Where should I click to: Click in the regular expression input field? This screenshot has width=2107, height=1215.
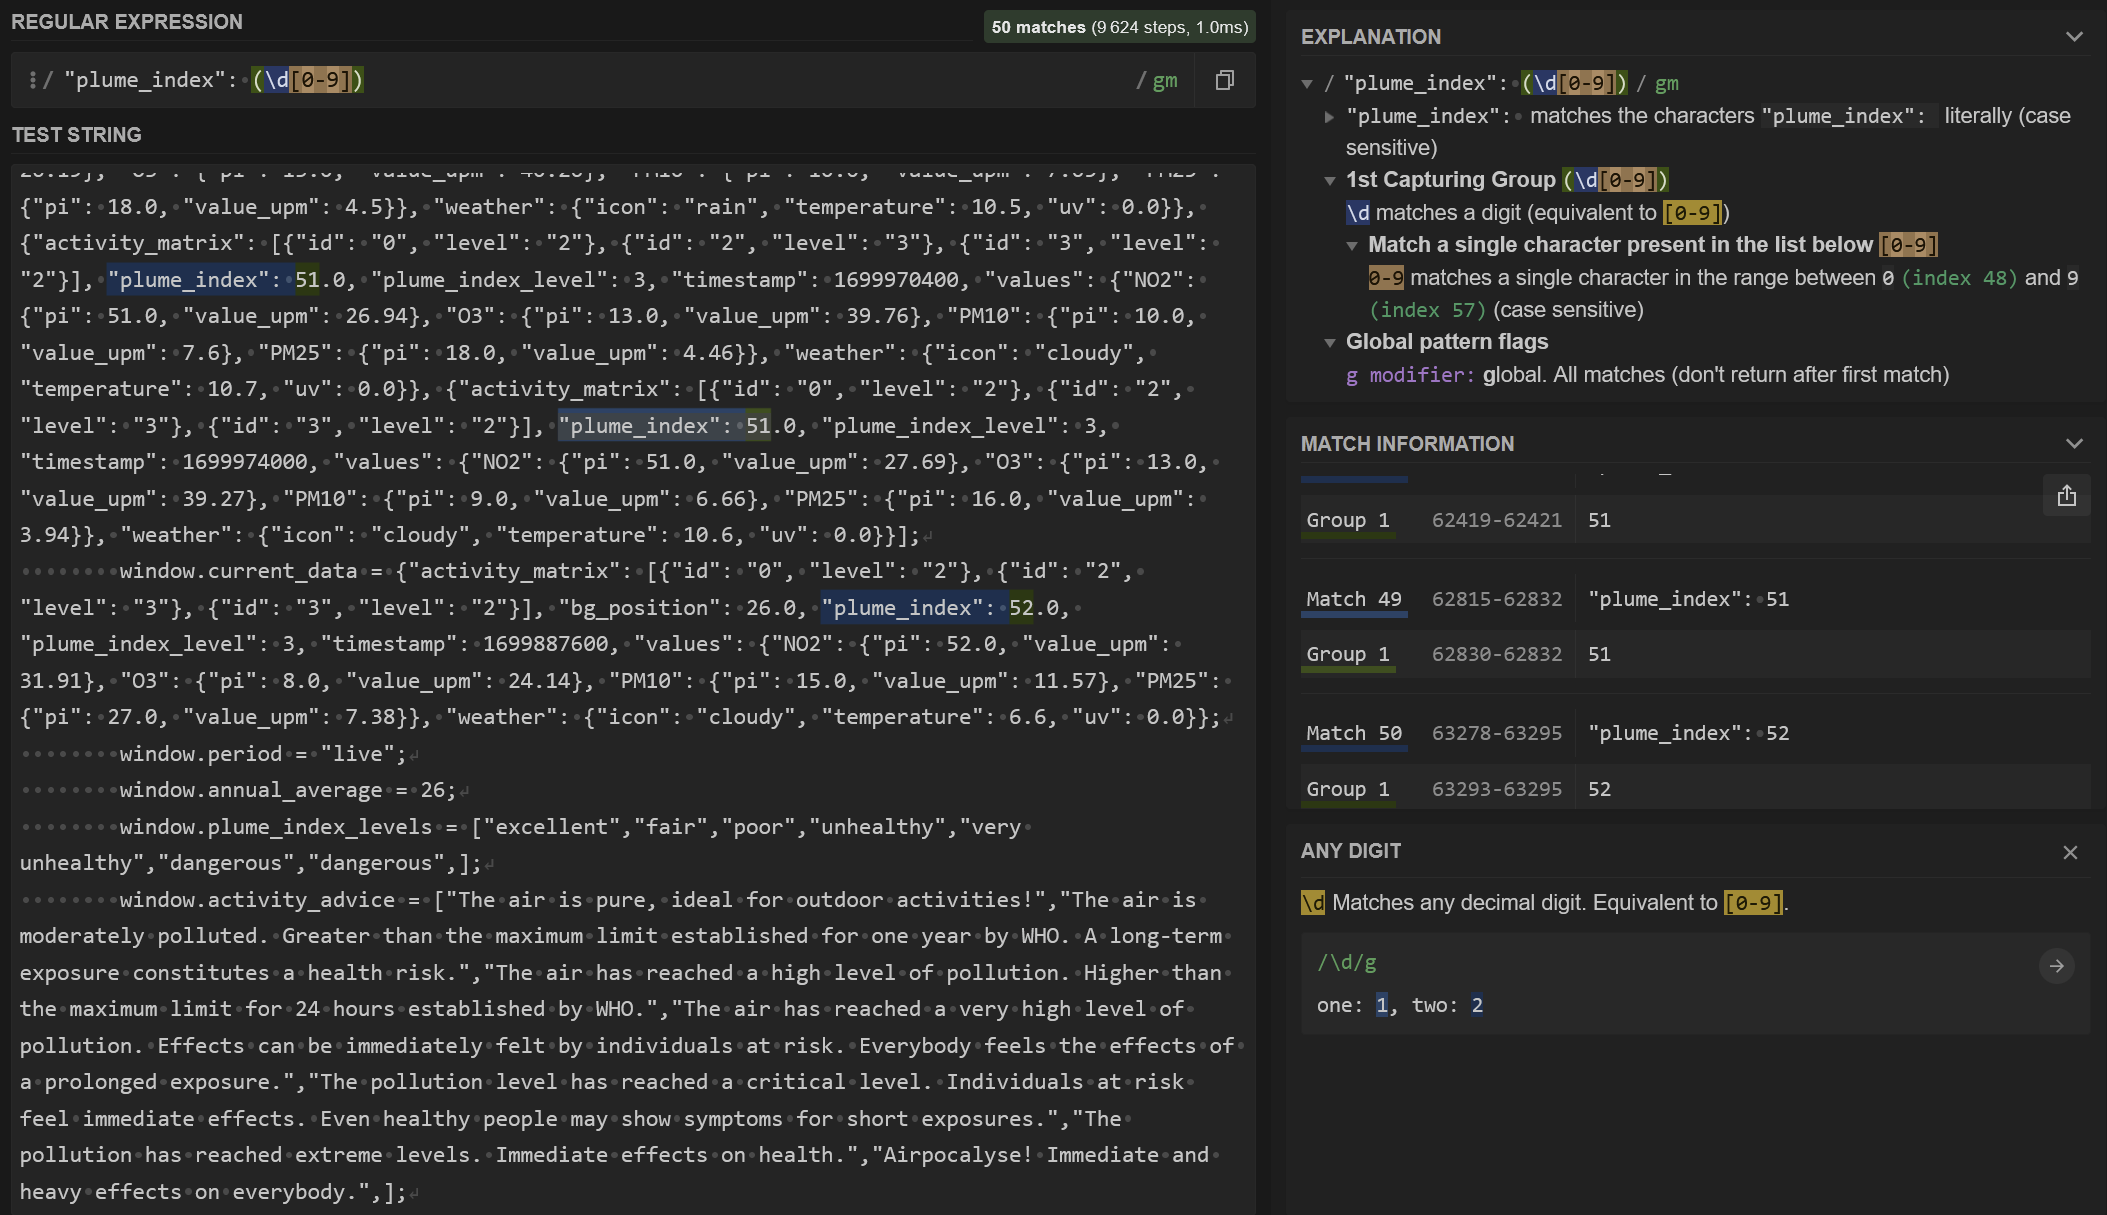click(x=700, y=80)
